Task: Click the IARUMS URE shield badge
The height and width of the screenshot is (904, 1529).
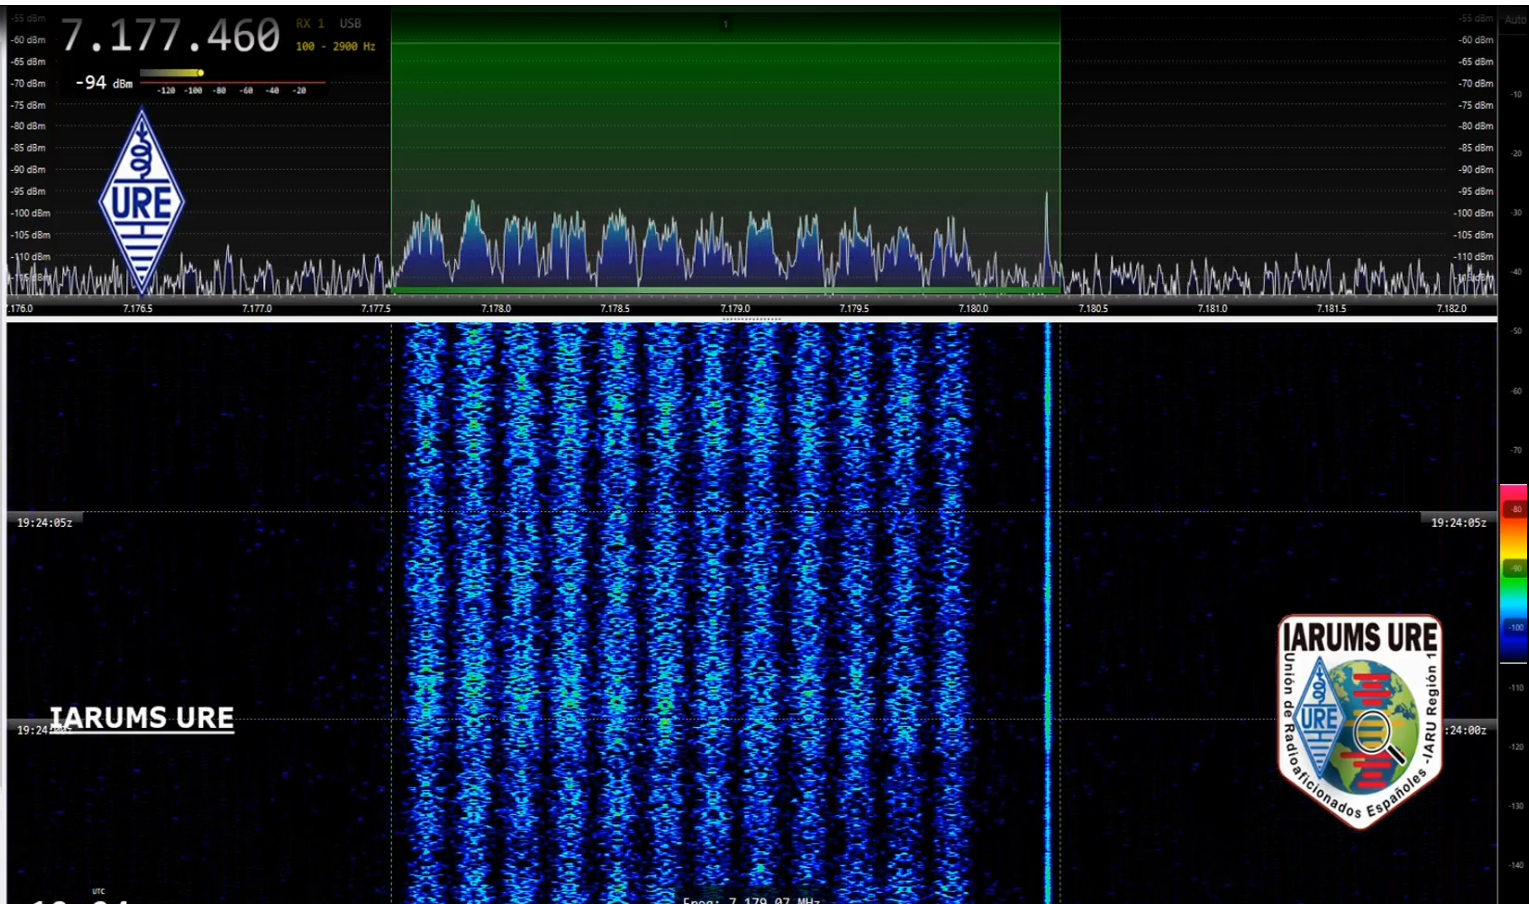Action: 1359,720
